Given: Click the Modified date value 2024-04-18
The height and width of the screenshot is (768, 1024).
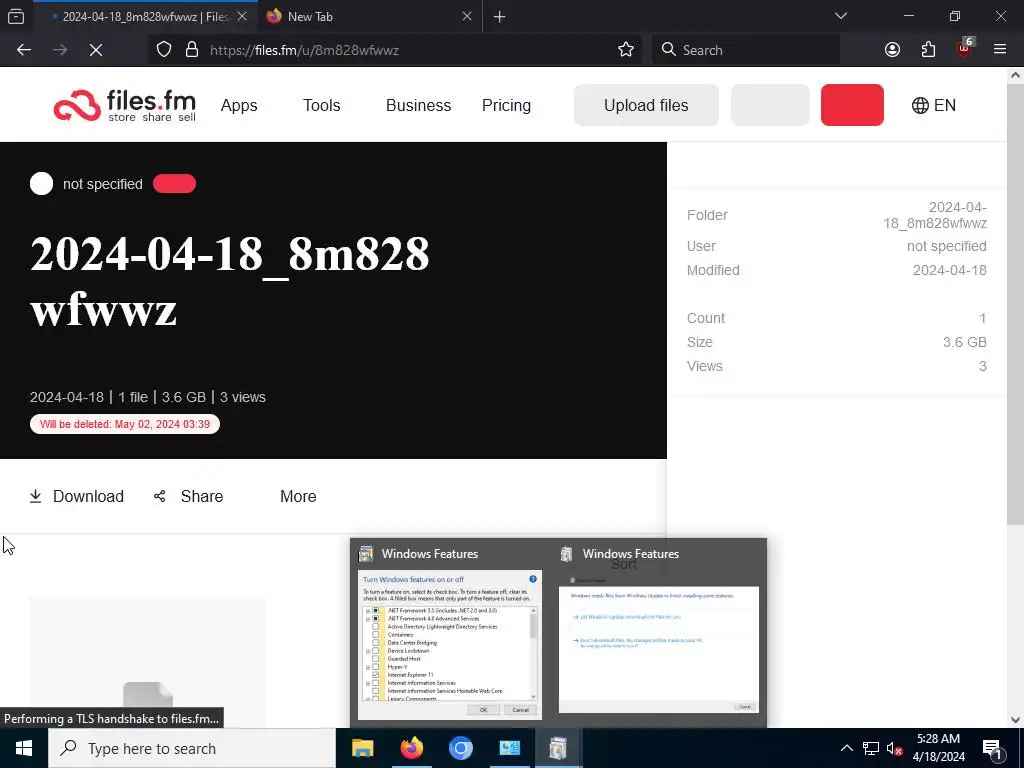Looking at the screenshot, I should click(x=950, y=270).
